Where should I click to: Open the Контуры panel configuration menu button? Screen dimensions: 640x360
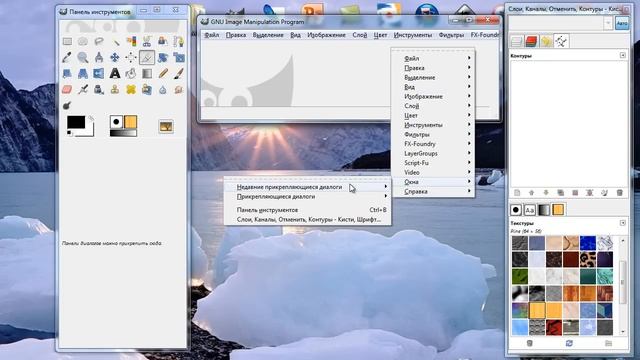623,55
